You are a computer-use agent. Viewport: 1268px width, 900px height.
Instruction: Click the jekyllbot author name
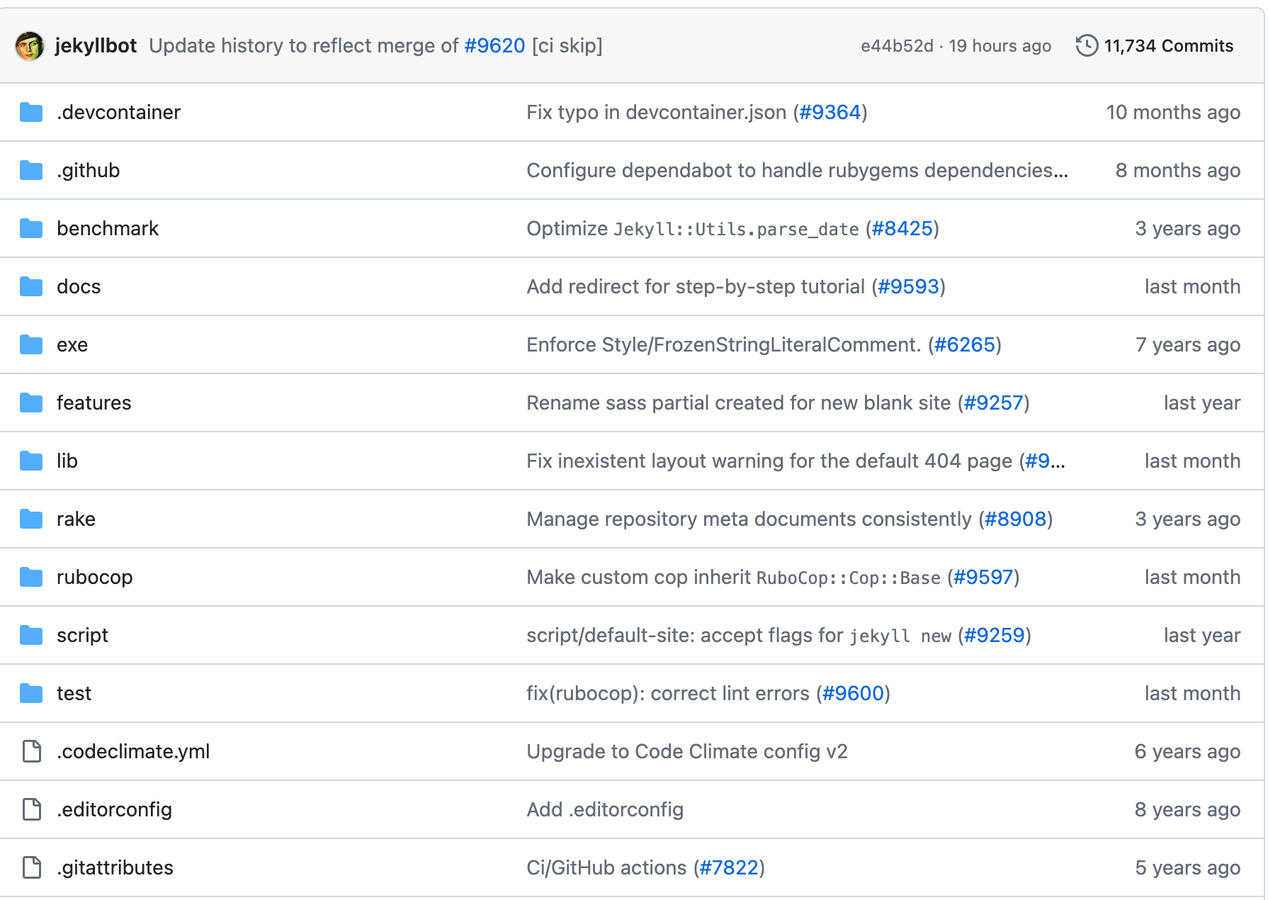pos(97,44)
